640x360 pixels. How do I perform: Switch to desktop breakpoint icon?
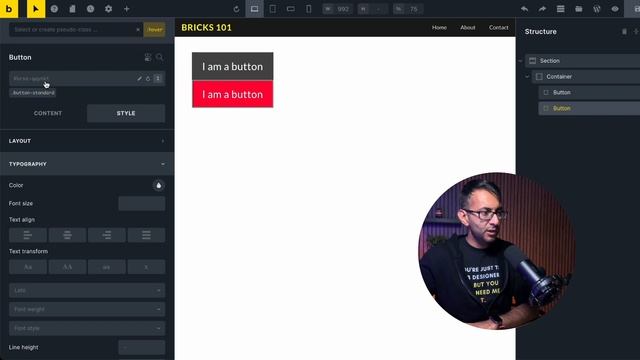coord(254,9)
